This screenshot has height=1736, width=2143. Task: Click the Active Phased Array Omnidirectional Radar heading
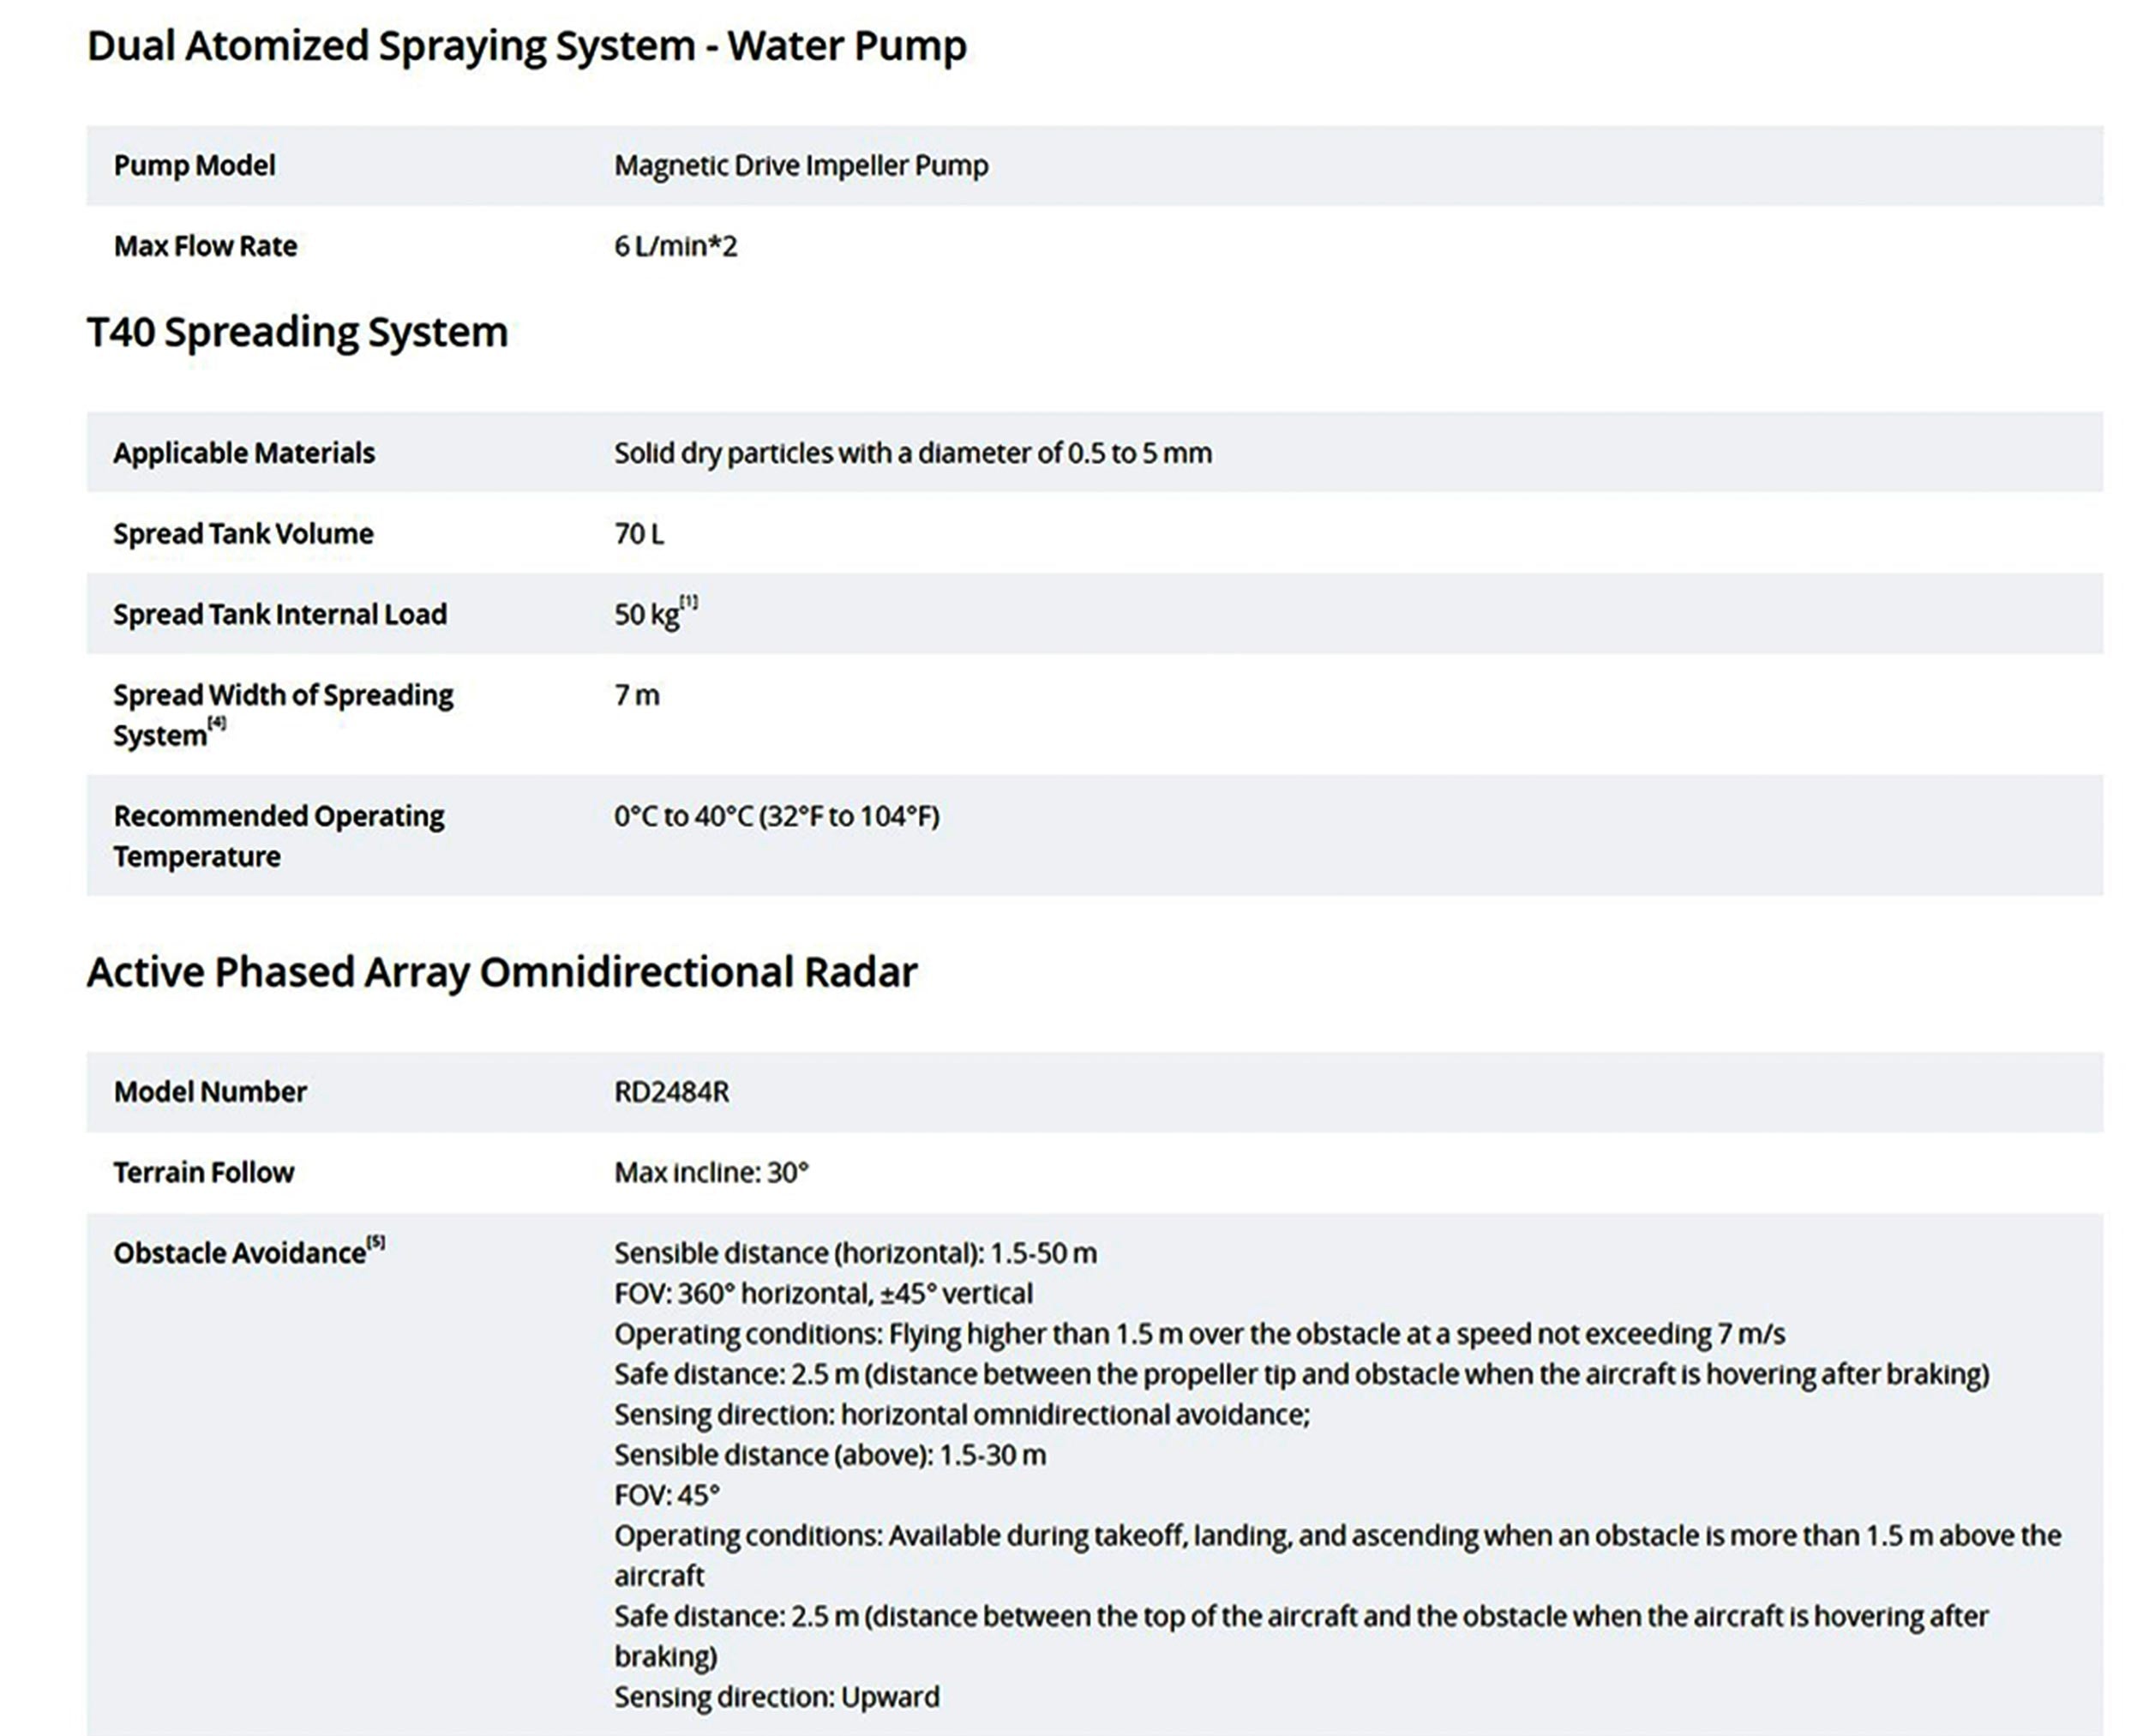[501, 972]
